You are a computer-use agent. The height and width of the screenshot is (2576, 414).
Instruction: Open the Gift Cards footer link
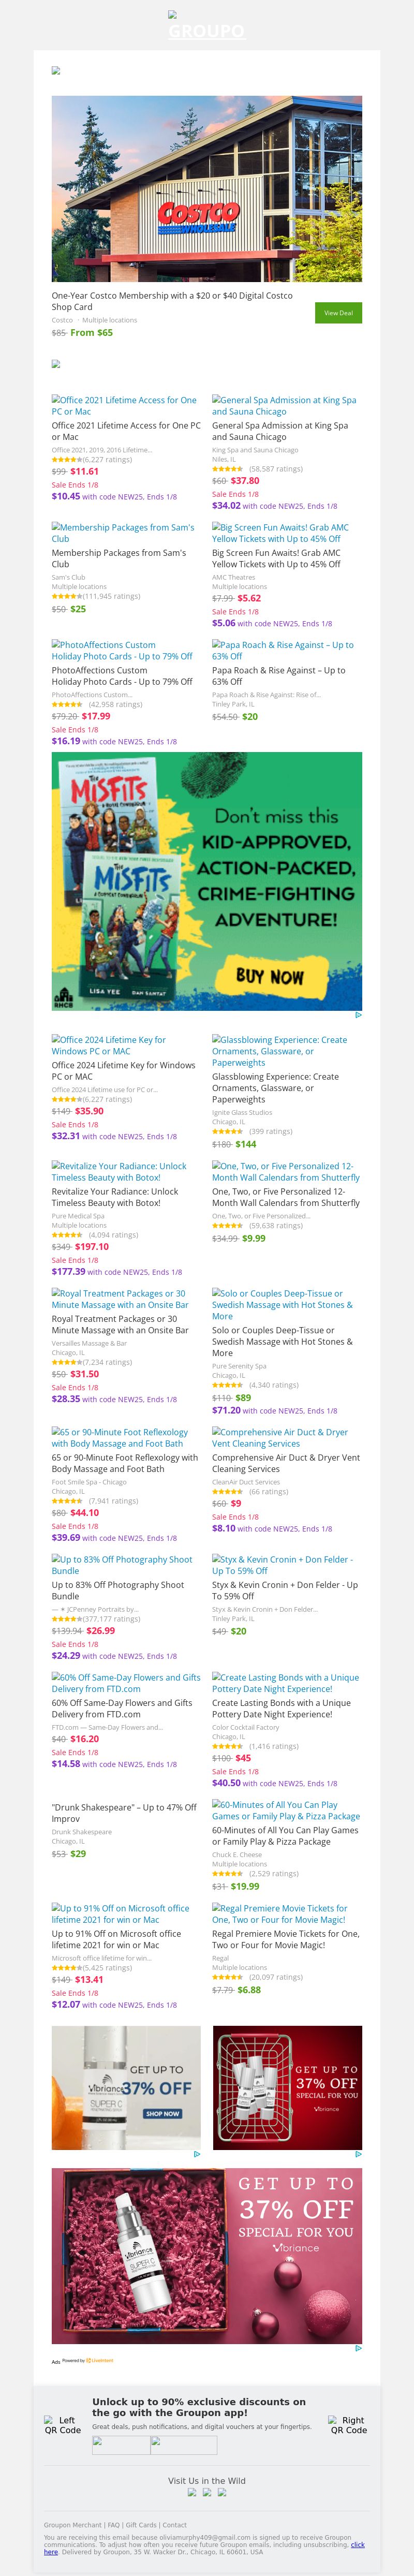click(x=141, y=2525)
